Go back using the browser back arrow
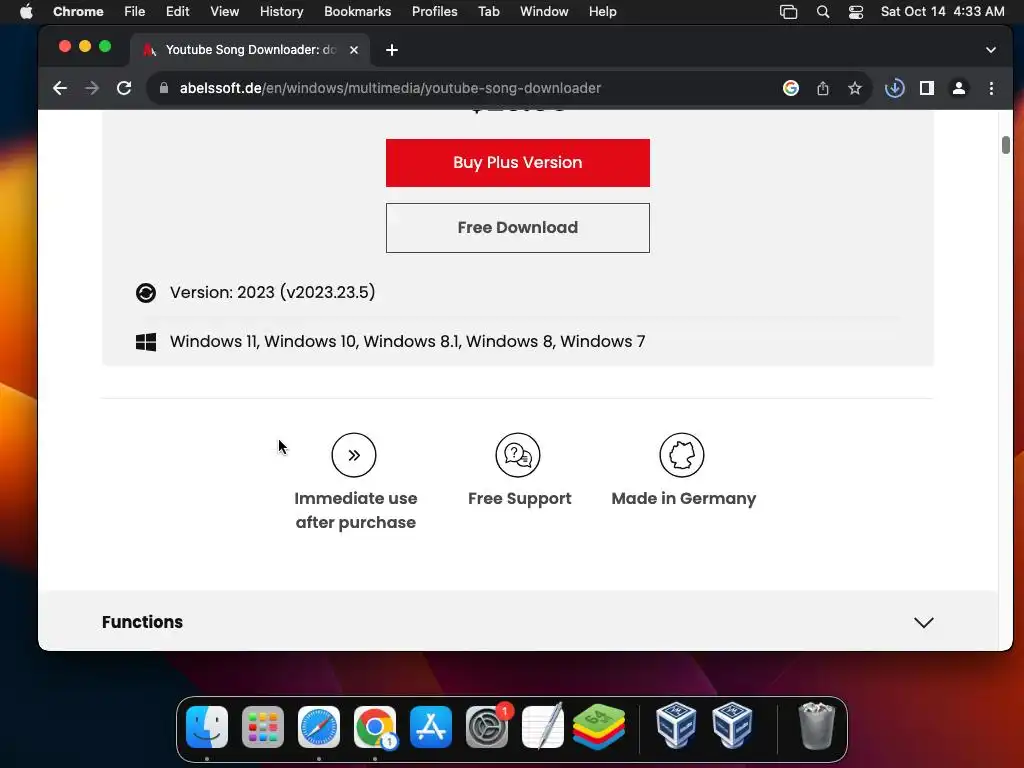Viewport: 1024px width, 768px height. (60, 88)
